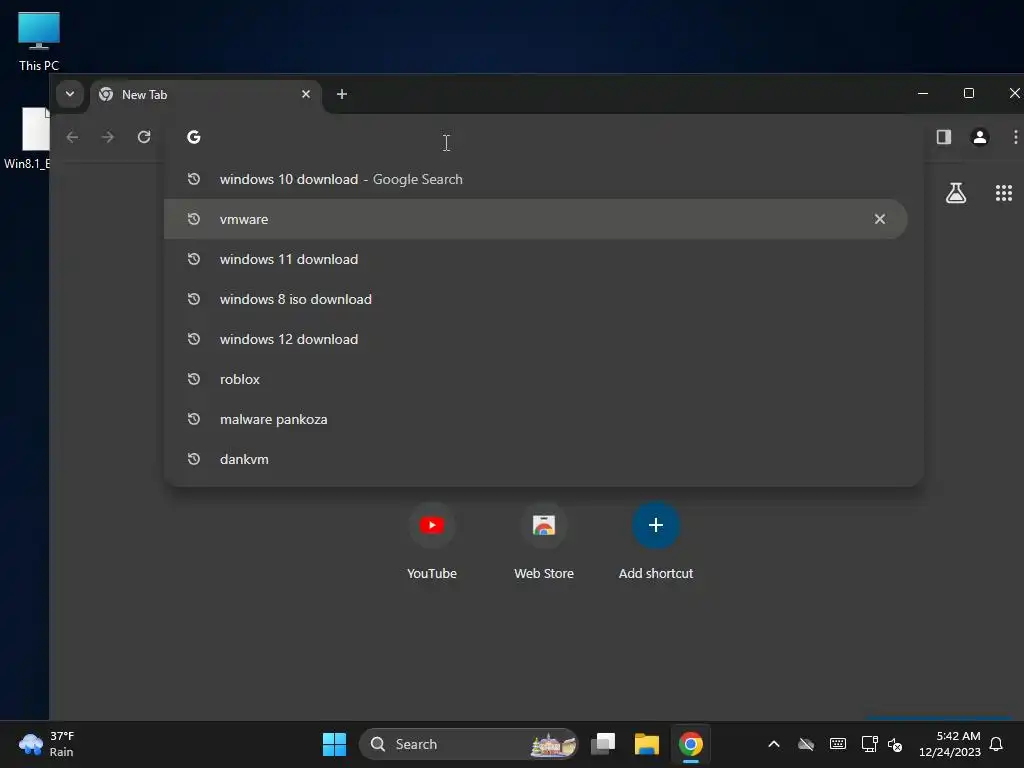Image resolution: width=1024 pixels, height=768 pixels.
Task: Select the Win8.1 desktop file
Action: click(27, 138)
